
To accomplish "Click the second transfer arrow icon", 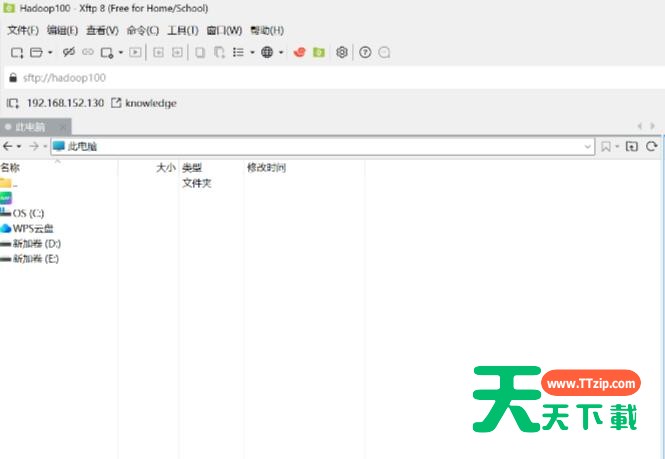I will (177, 52).
